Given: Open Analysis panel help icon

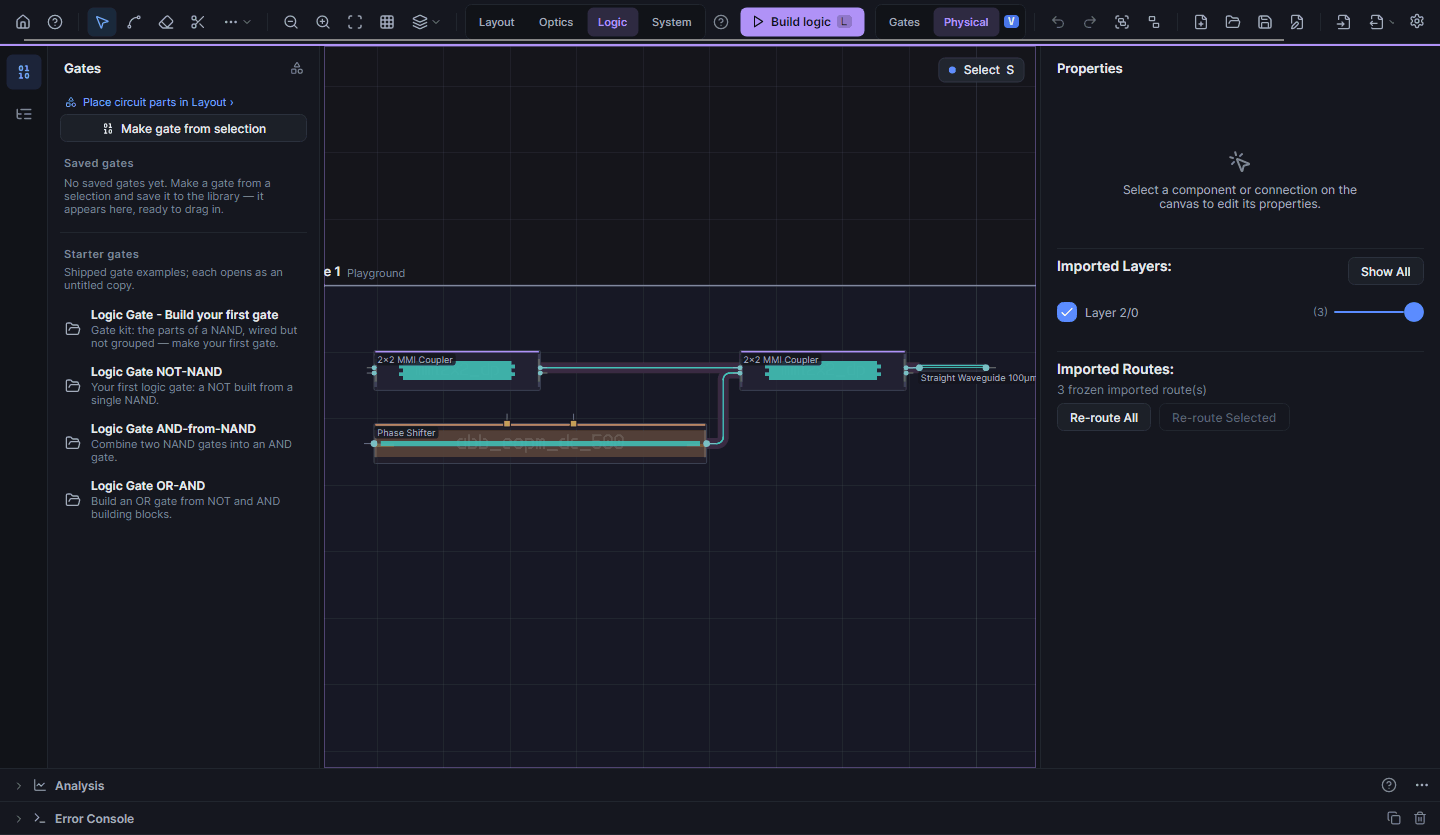Looking at the screenshot, I should coord(1388,785).
